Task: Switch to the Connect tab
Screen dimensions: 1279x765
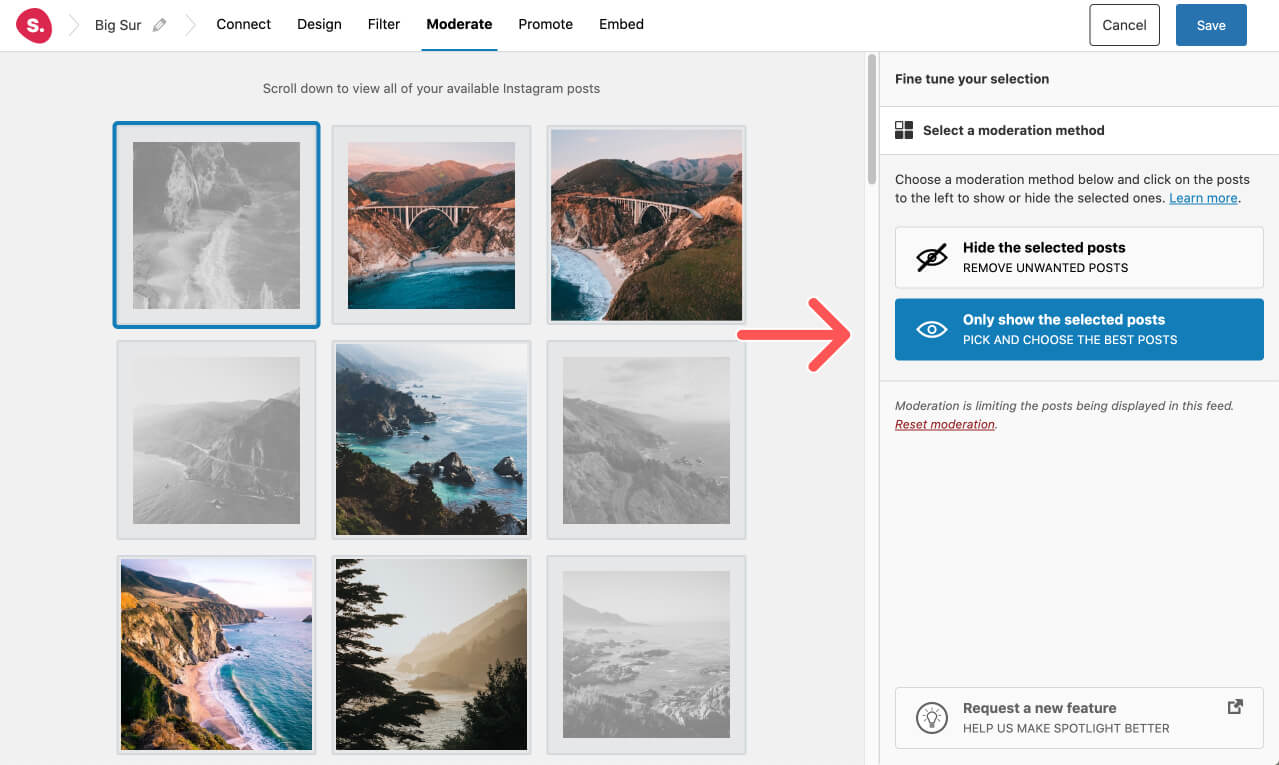Action: (243, 24)
